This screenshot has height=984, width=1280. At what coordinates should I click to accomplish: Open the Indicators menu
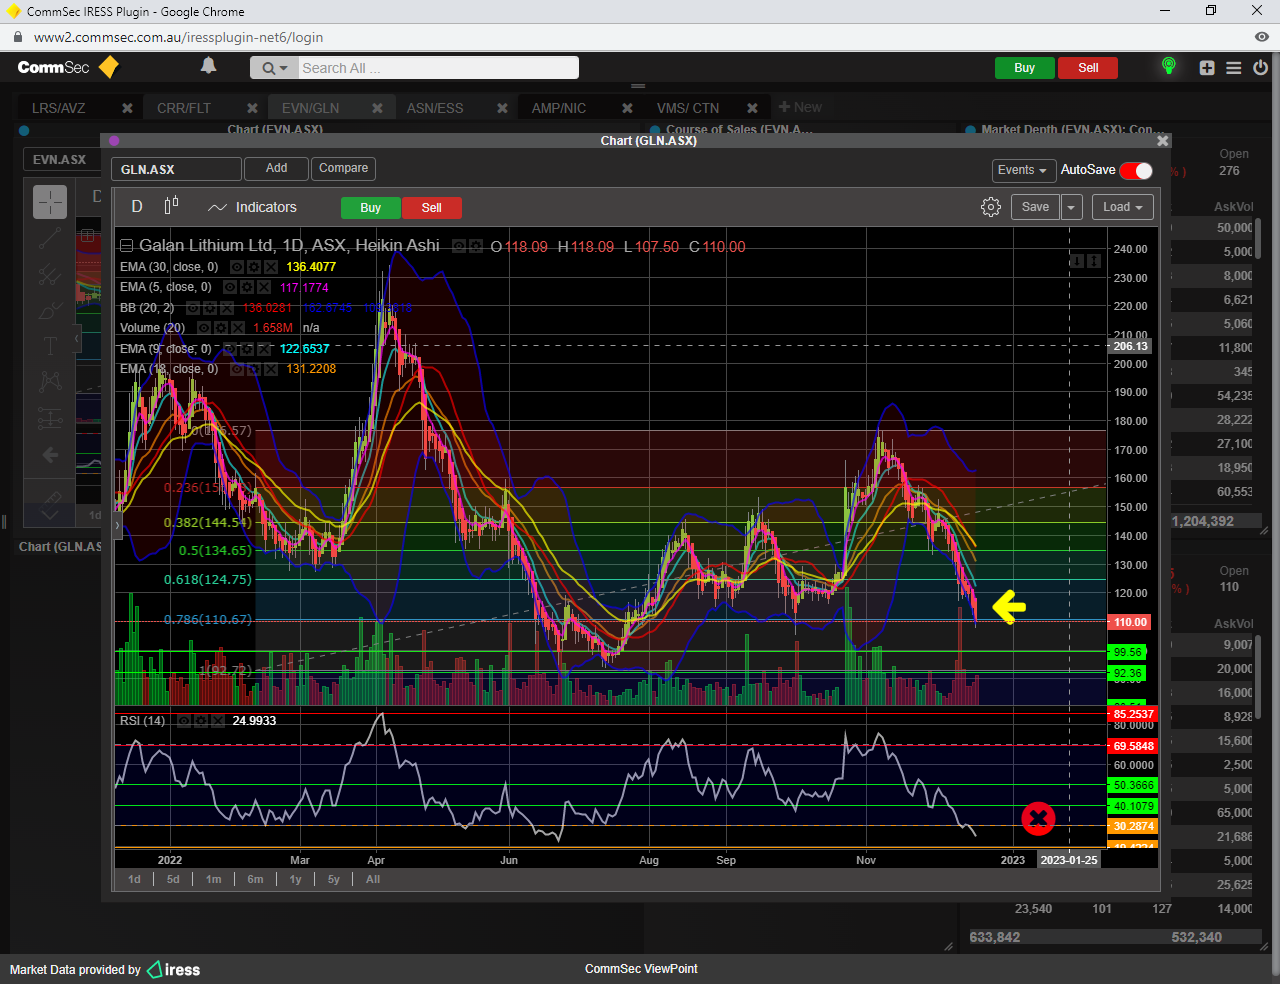click(252, 207)
